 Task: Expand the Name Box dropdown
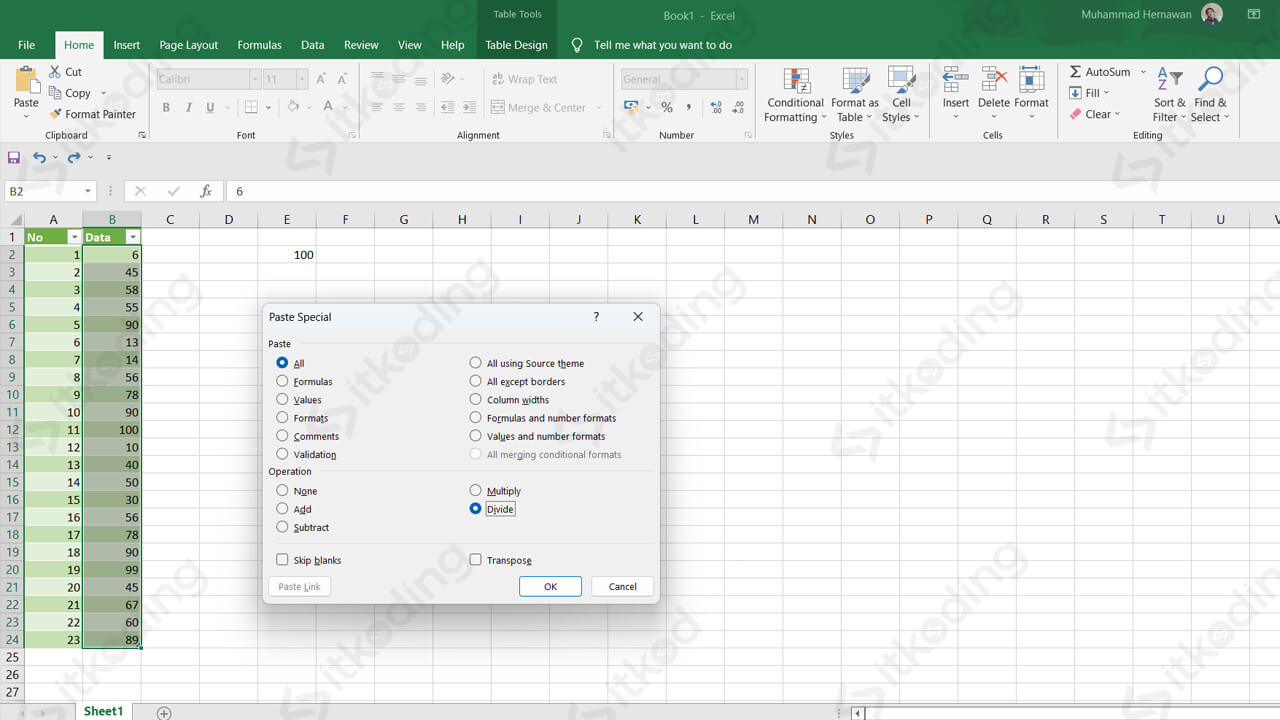[88, 191]
